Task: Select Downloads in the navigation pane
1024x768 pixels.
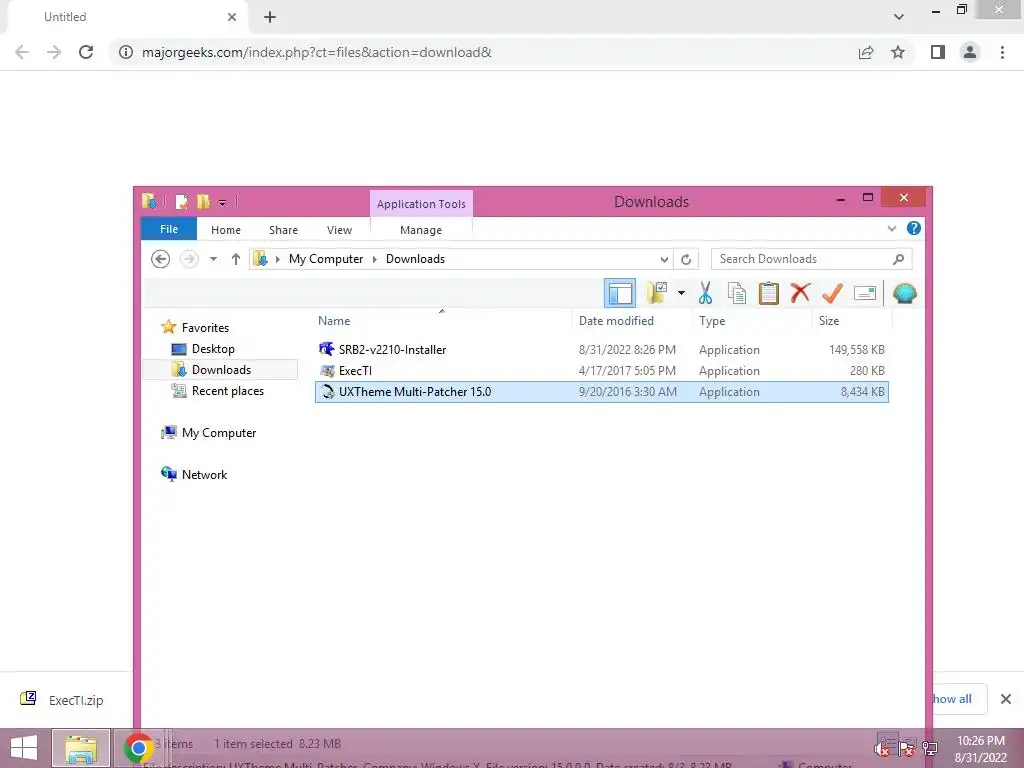Action: (221, 370)
